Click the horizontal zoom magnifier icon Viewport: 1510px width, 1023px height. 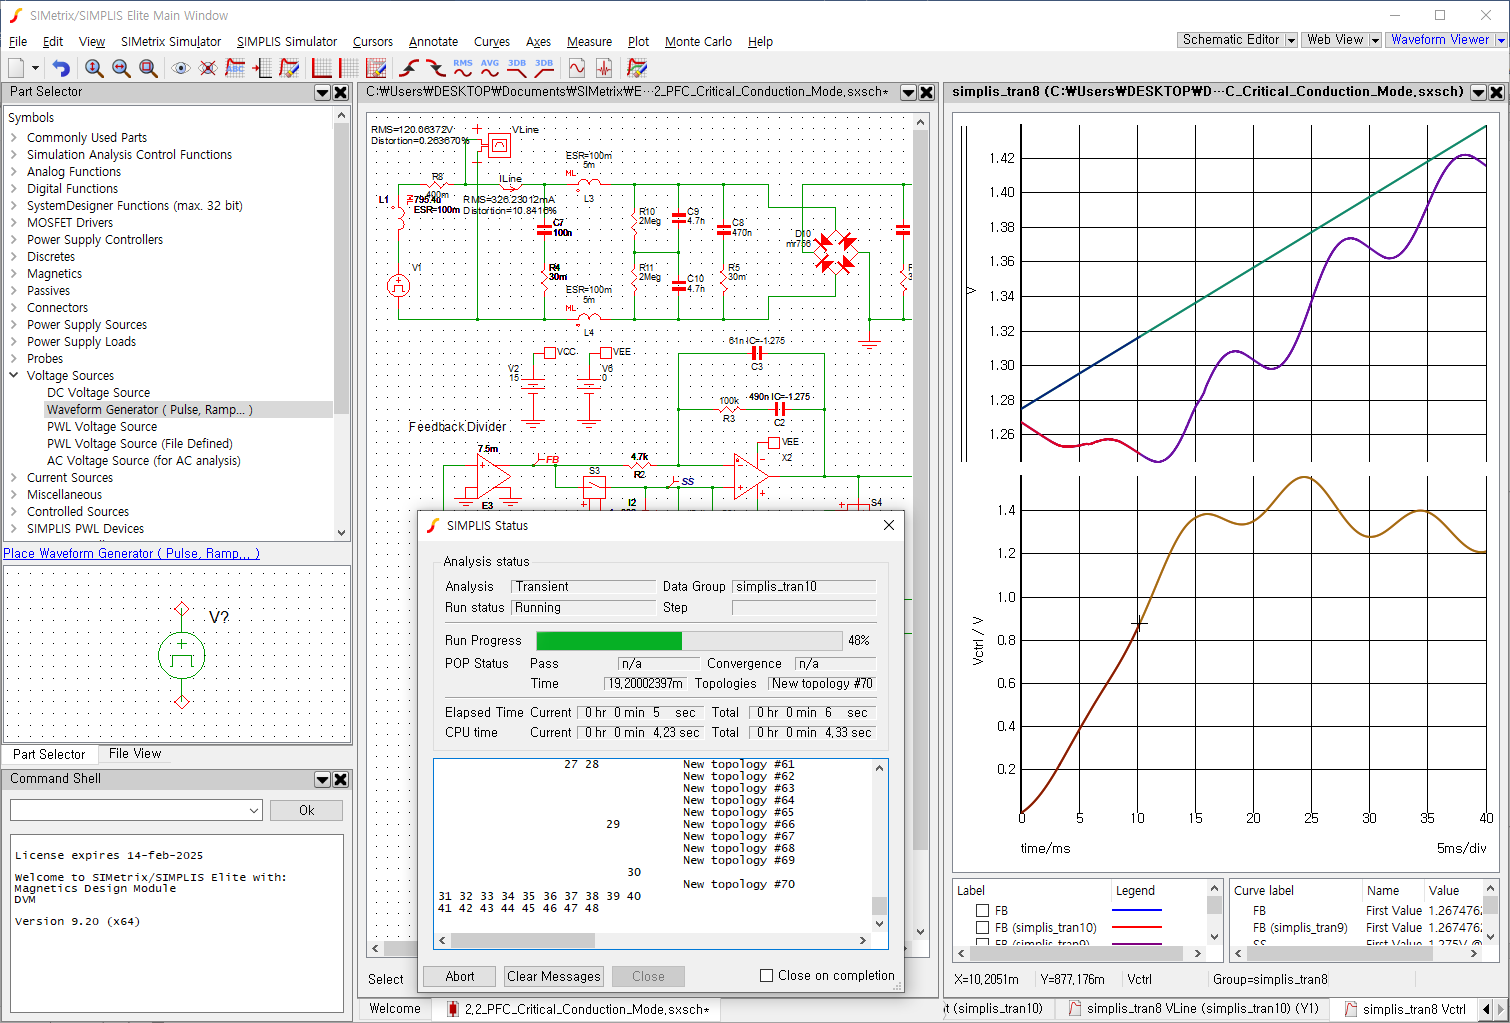tap(121, 68)
